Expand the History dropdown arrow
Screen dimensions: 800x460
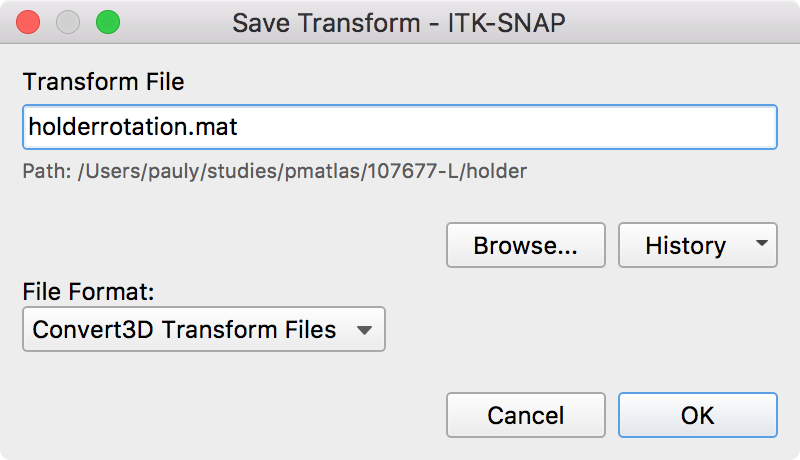click(762, 243)
